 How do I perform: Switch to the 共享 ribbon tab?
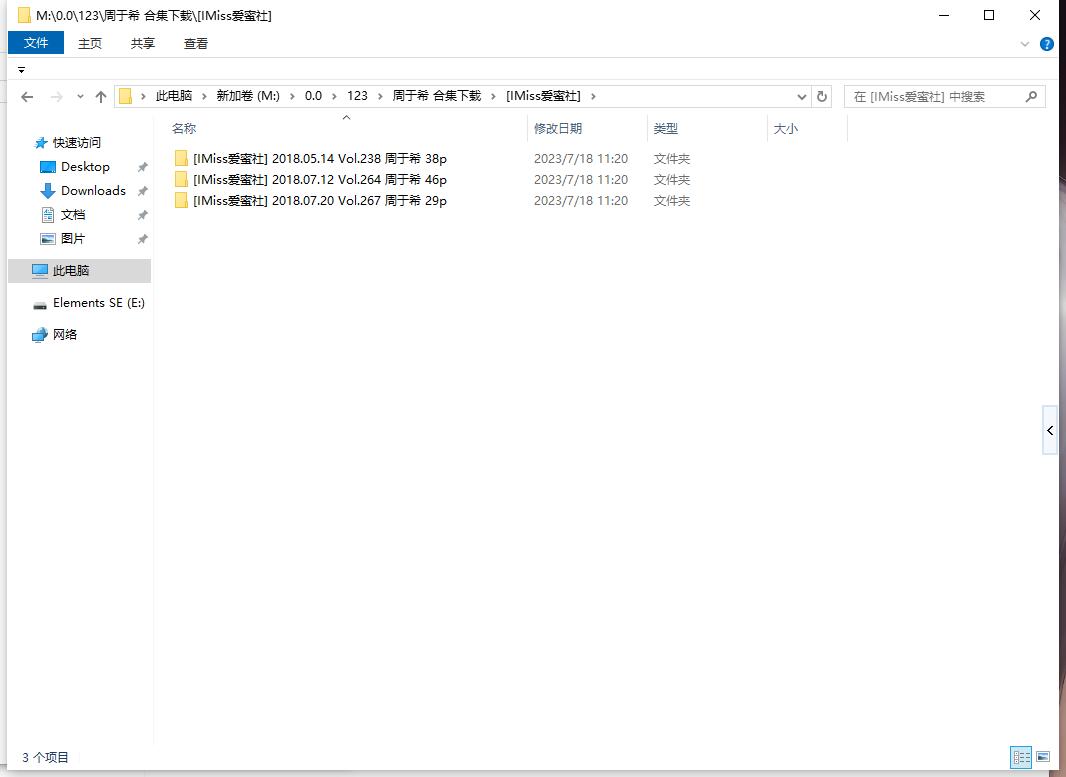point(143,44)
